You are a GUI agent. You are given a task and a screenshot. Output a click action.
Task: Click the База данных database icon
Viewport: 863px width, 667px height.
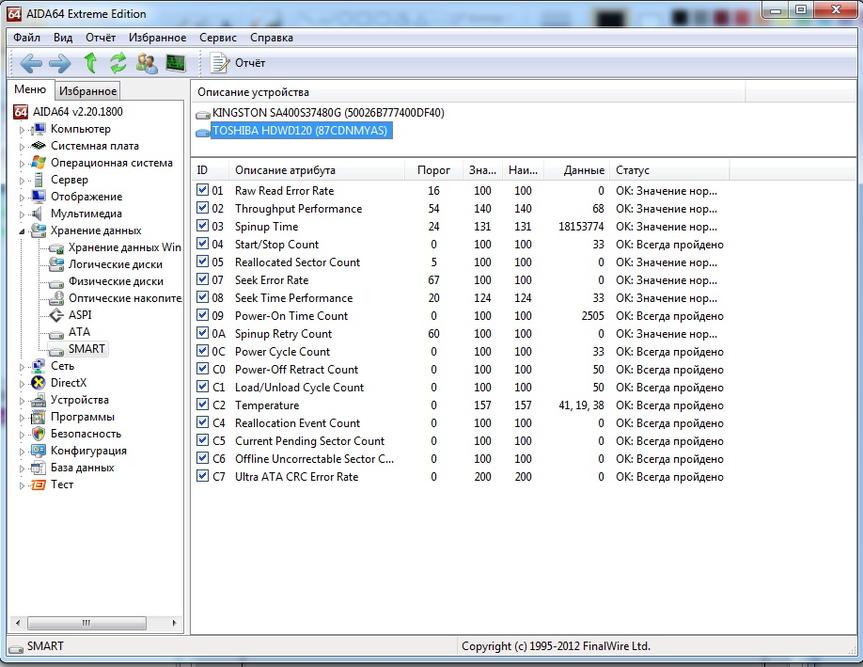(39, 468)
